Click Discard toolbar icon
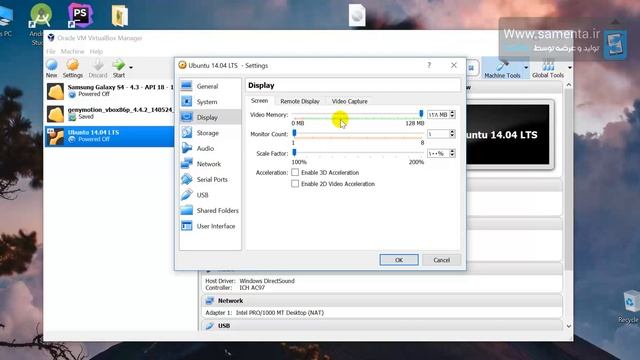 pos(98,68)
